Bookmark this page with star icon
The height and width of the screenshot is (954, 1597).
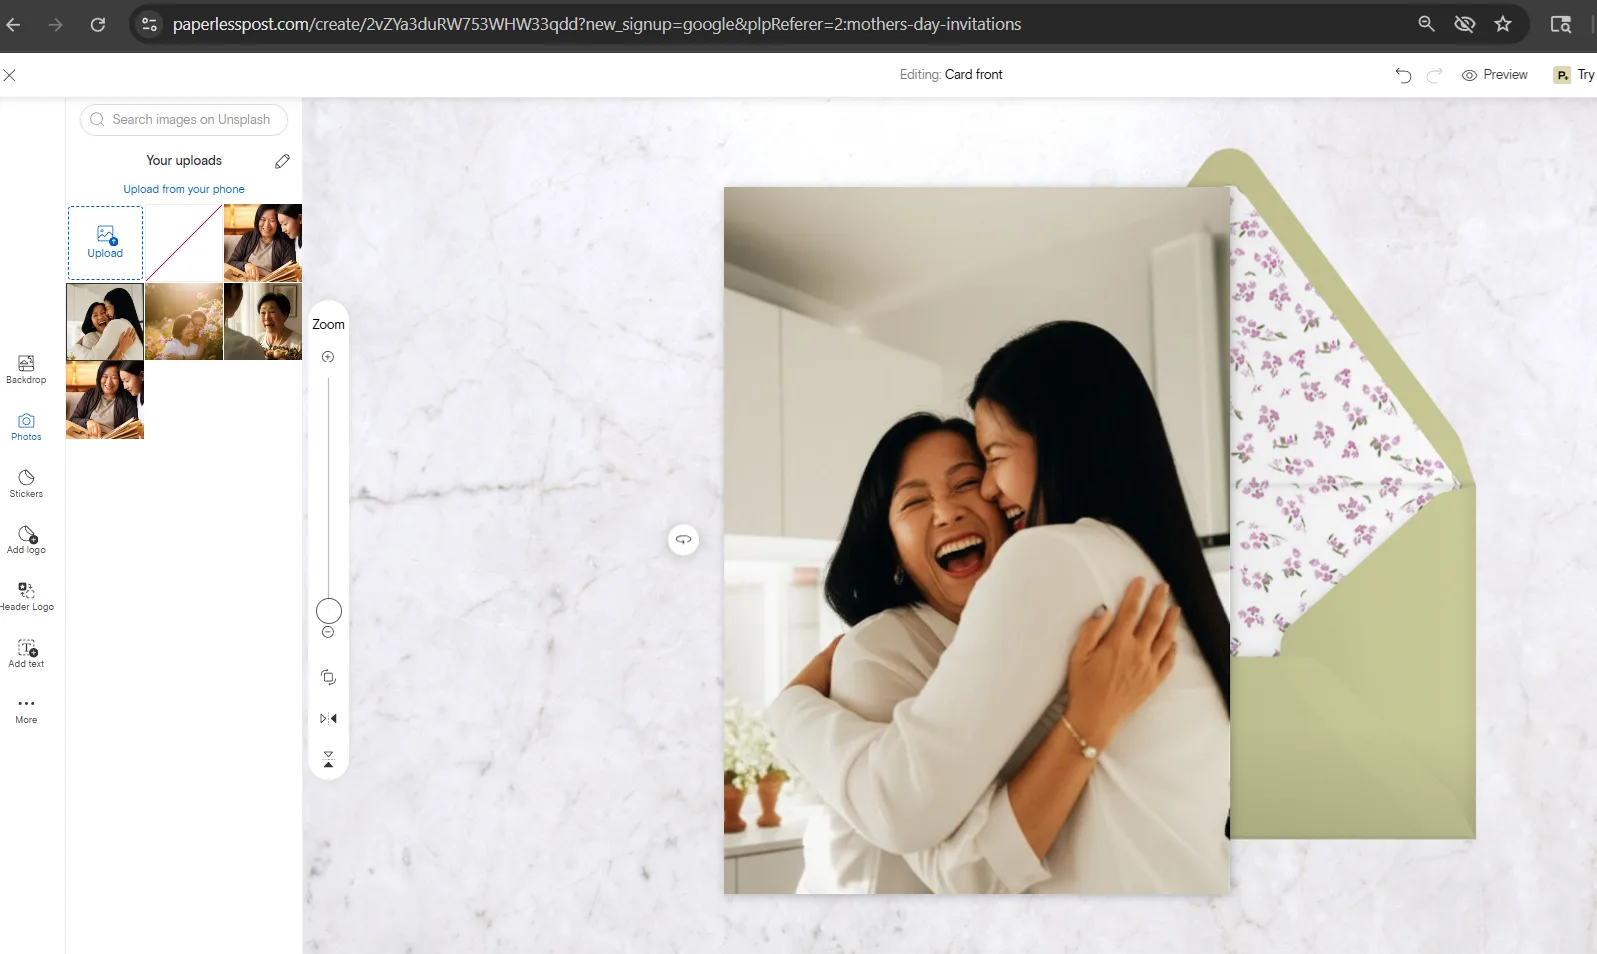pyautogui.click(x=1502, y=24)
